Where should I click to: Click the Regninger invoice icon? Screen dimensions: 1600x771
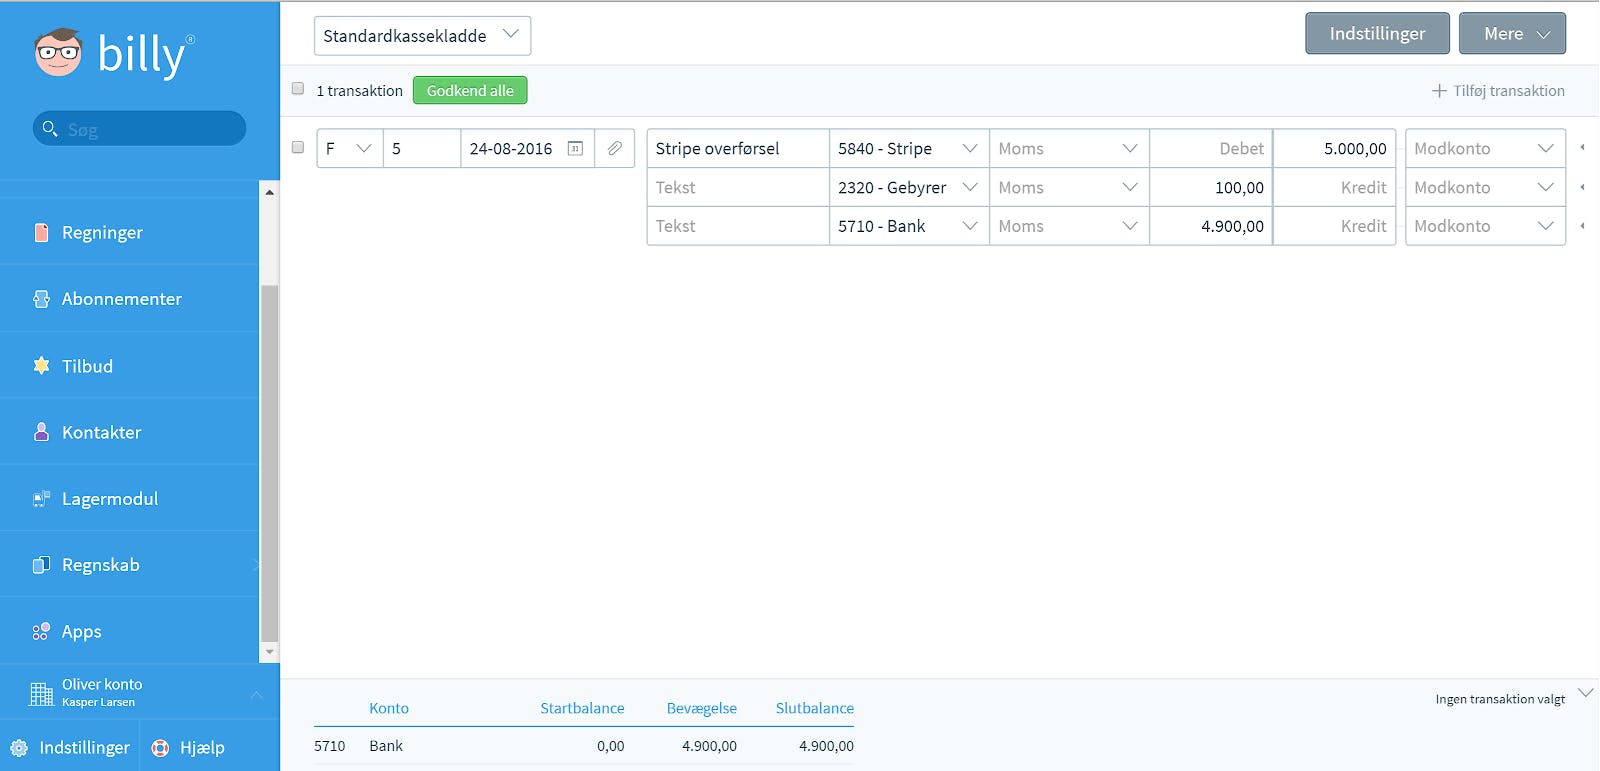41,232
